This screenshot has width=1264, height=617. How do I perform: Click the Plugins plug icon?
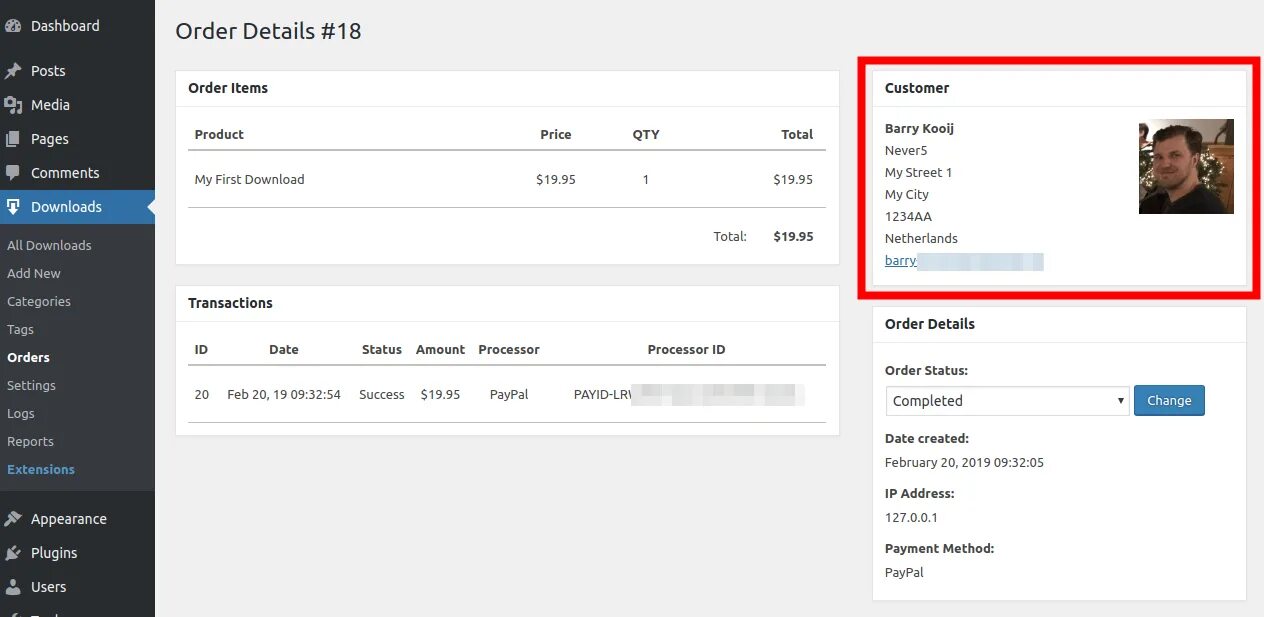point(13,553)
